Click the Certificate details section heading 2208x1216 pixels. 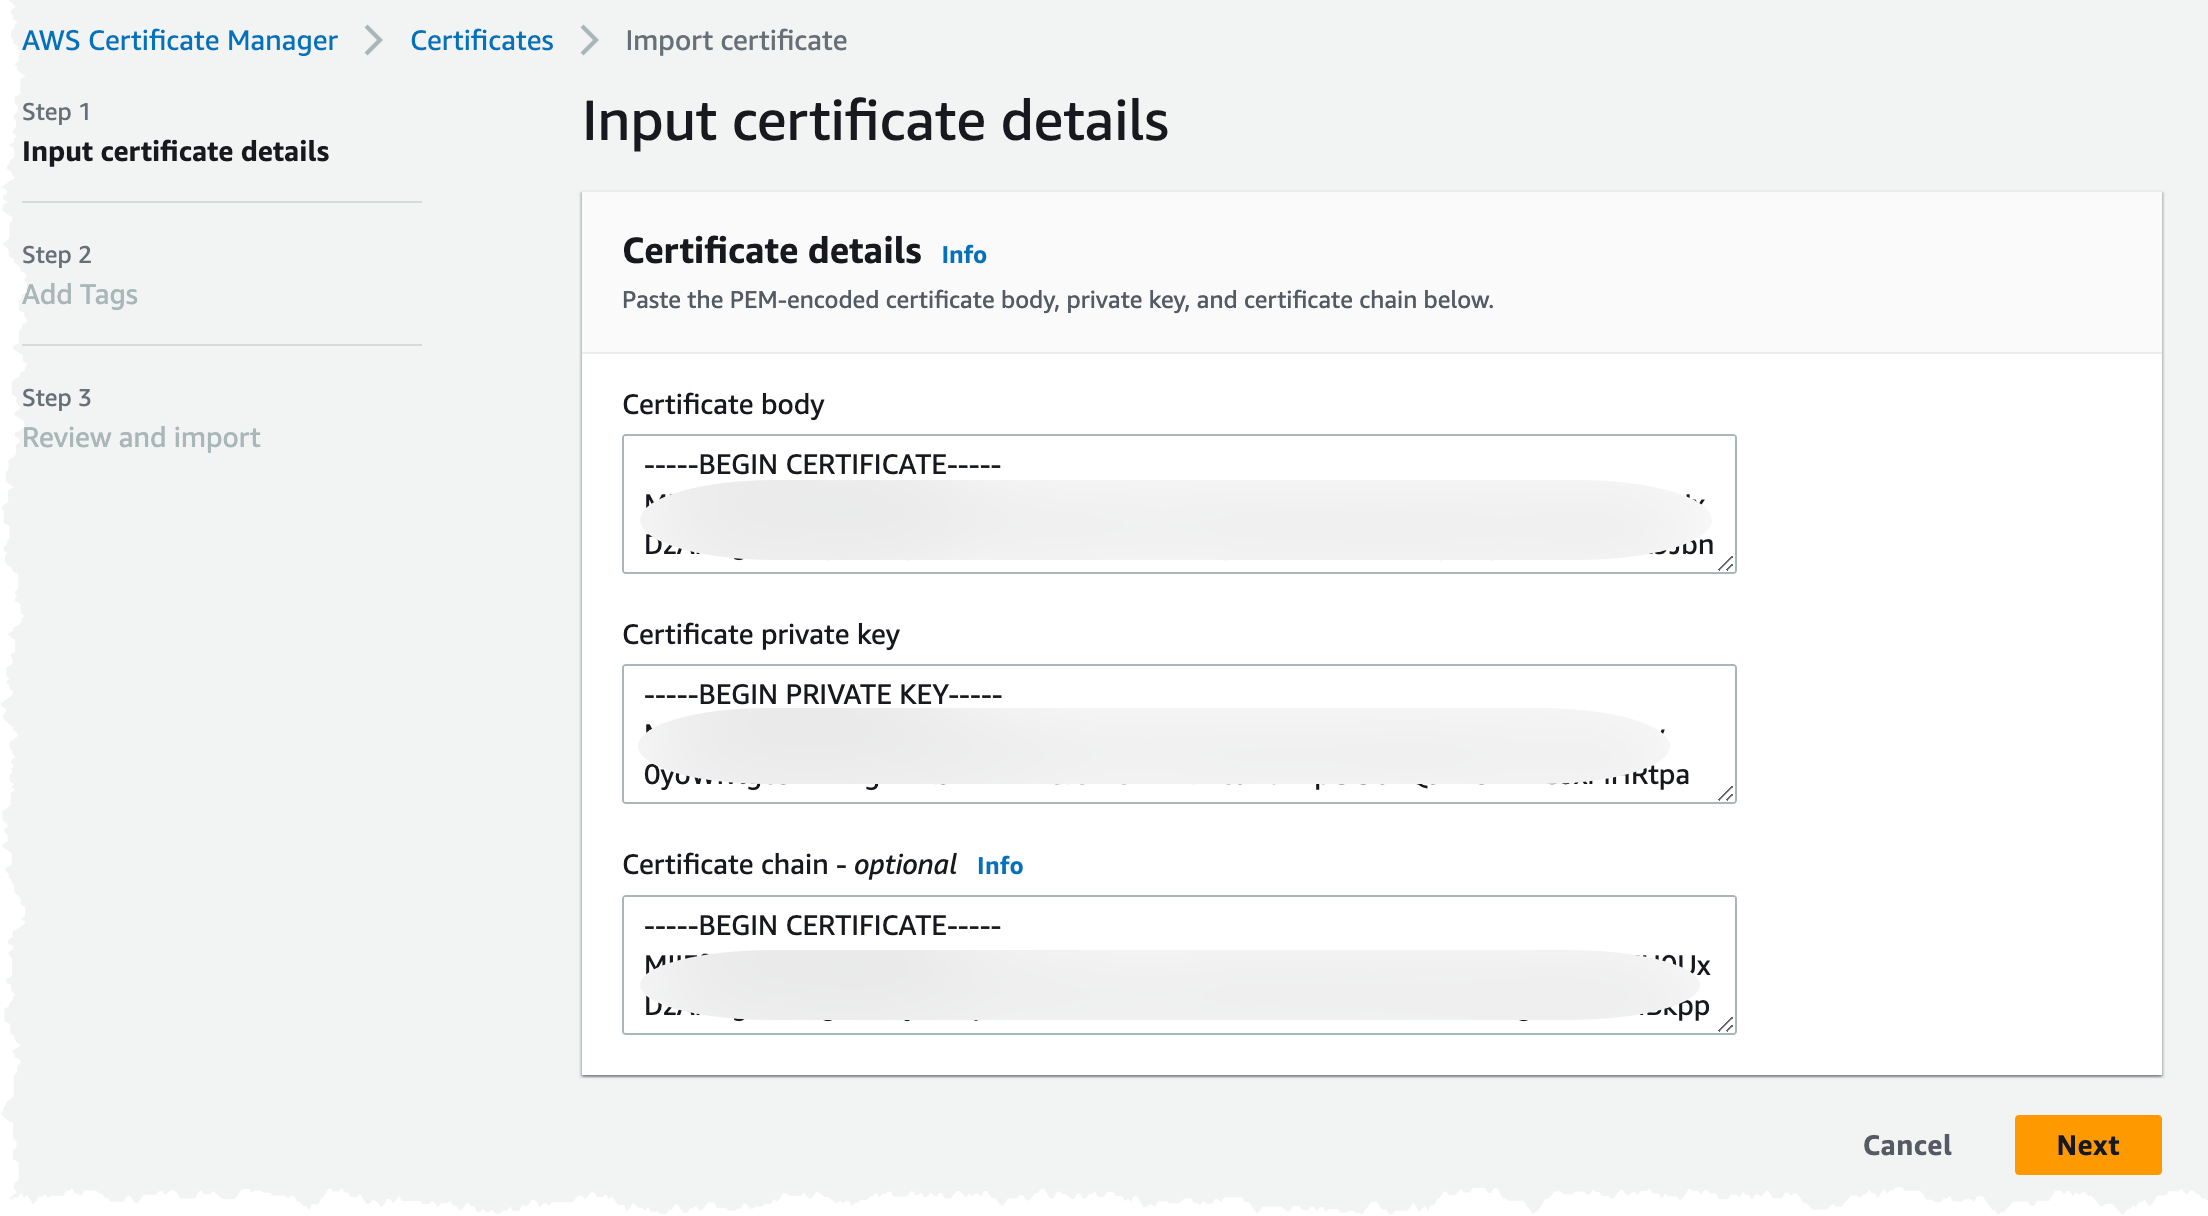tap(772, 251)
